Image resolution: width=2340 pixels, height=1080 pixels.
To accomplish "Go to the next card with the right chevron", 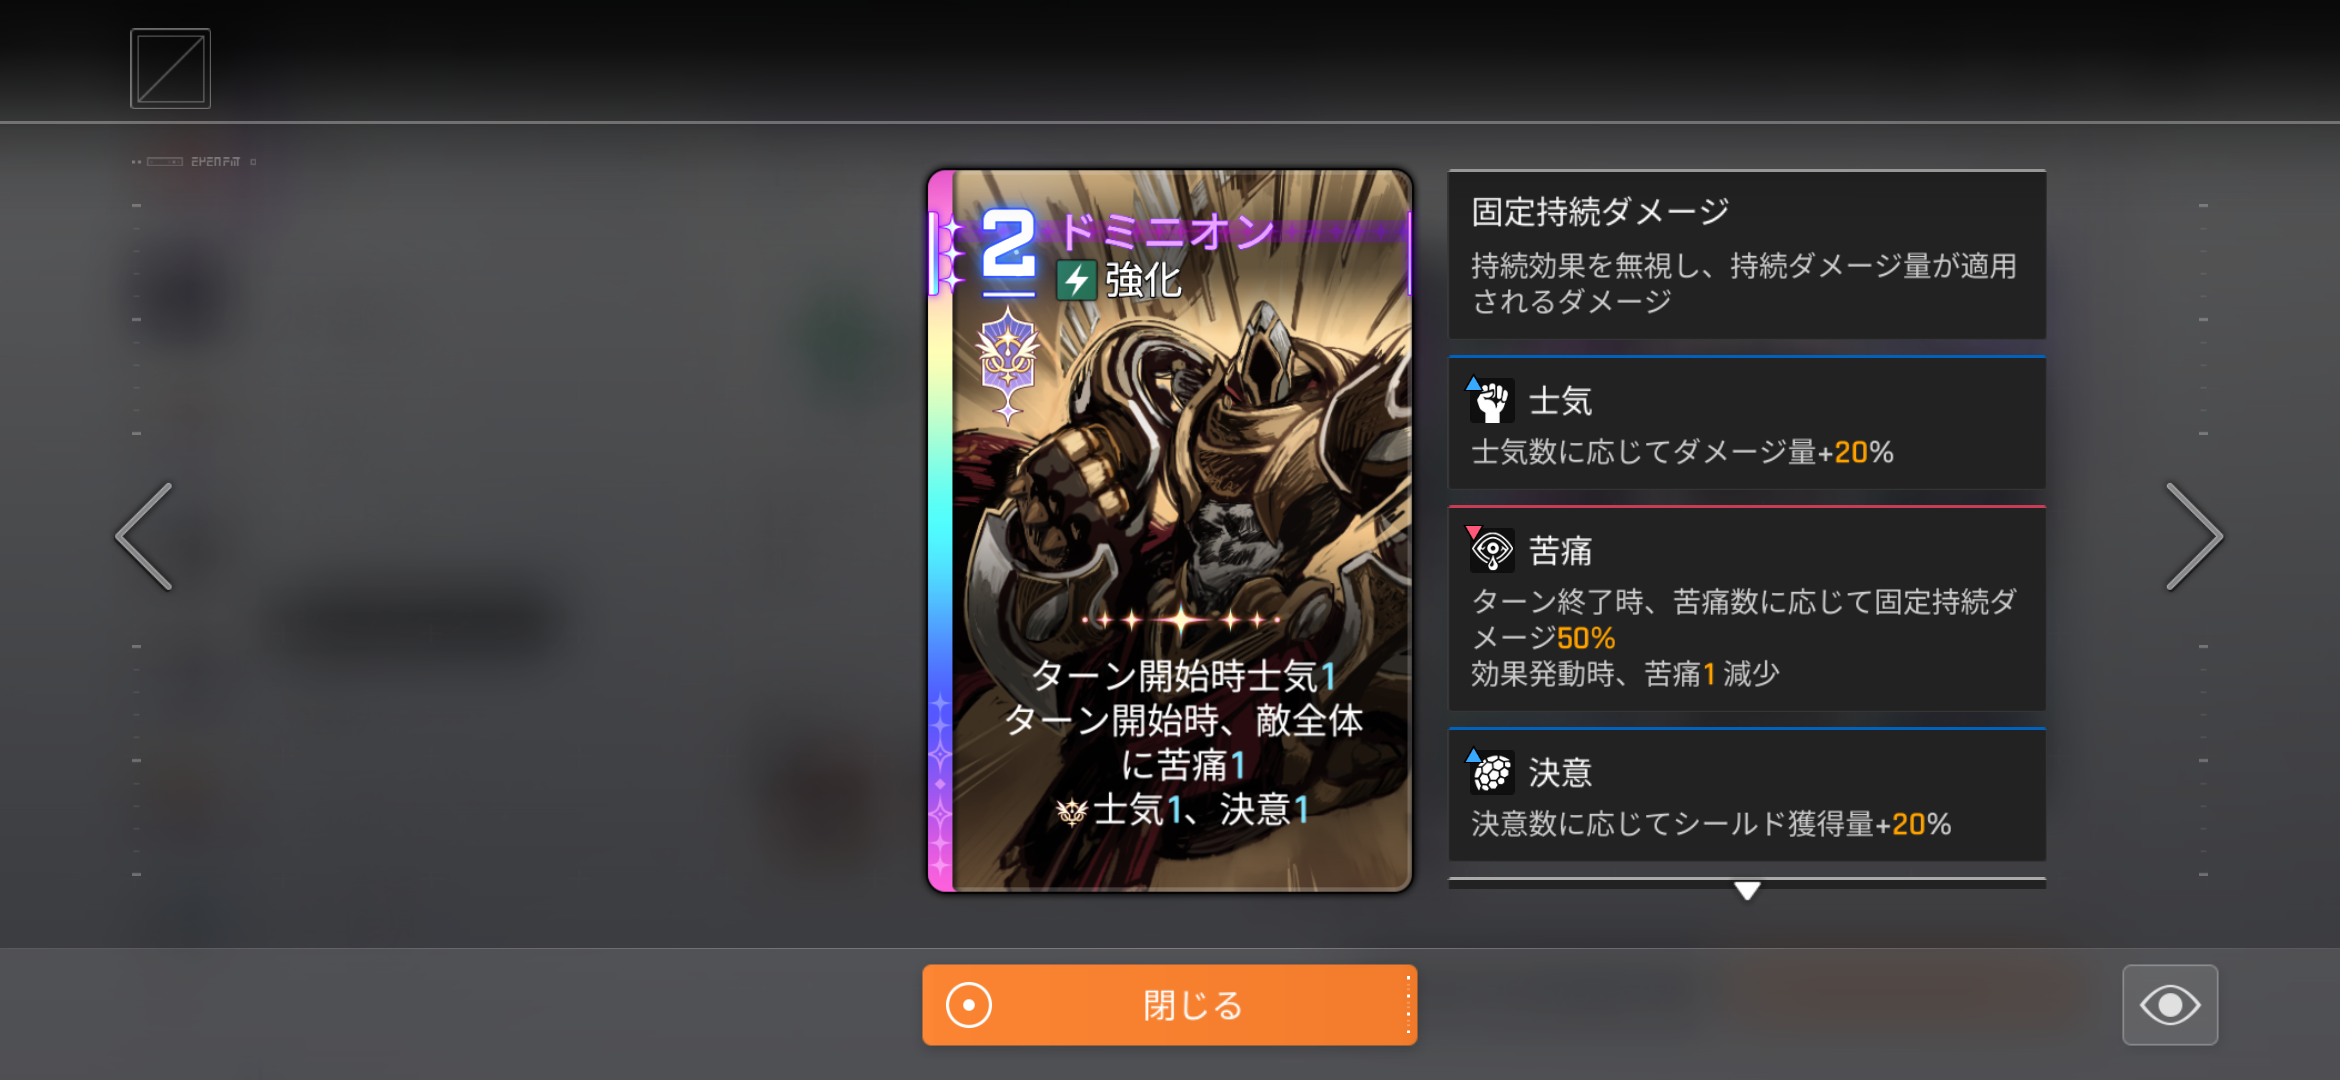I will click(2194, 537).
